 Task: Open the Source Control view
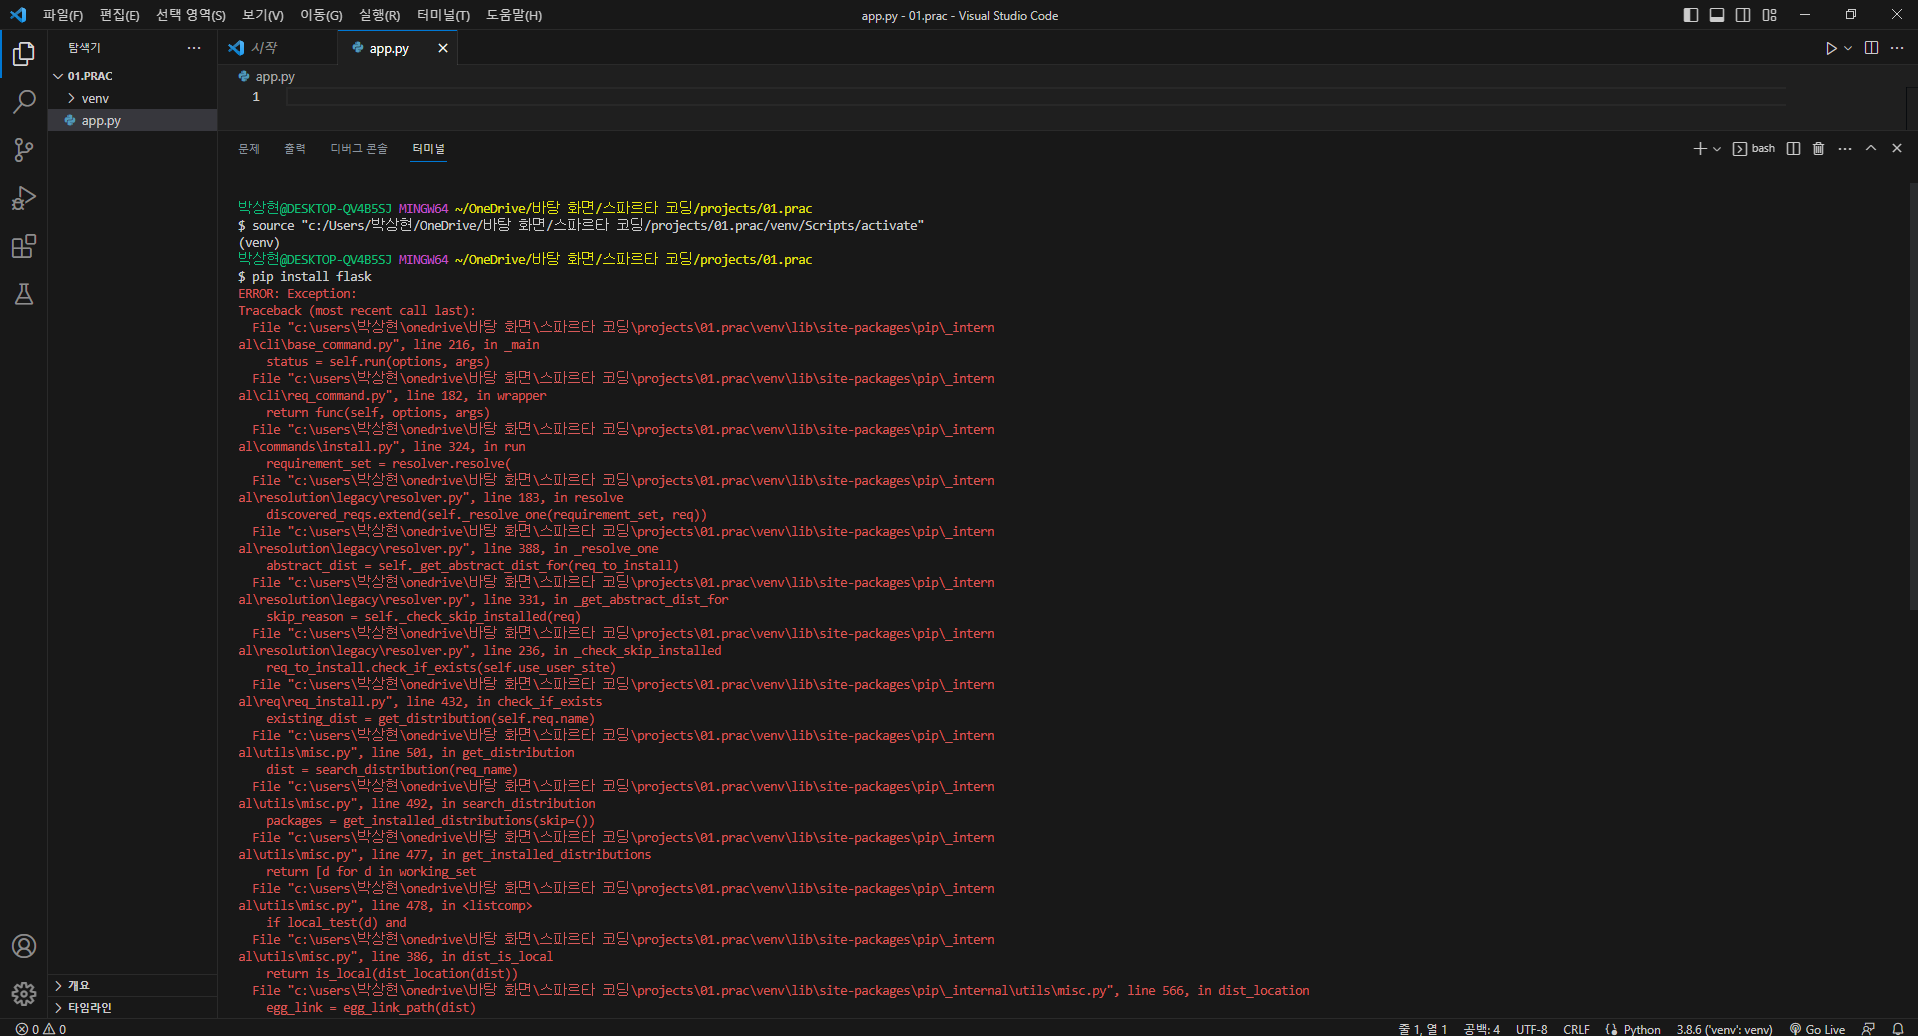click(24, 150)
